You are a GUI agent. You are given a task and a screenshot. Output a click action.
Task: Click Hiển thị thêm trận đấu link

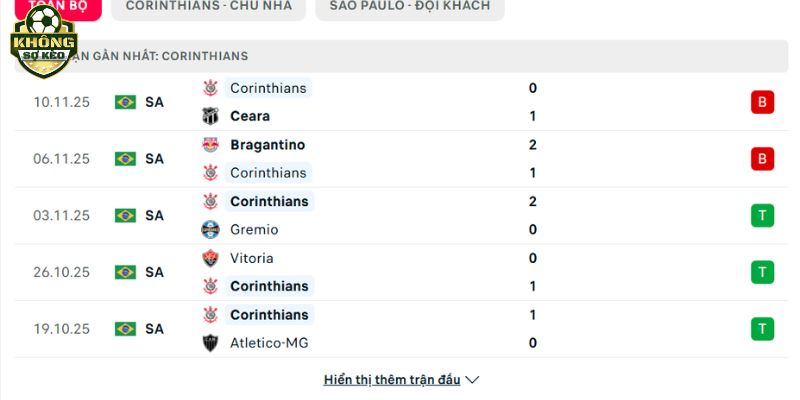[x=392, y=380]
